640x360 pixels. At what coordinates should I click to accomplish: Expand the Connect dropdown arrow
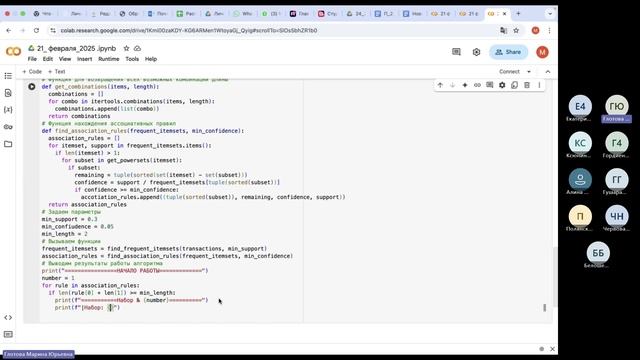529,71
